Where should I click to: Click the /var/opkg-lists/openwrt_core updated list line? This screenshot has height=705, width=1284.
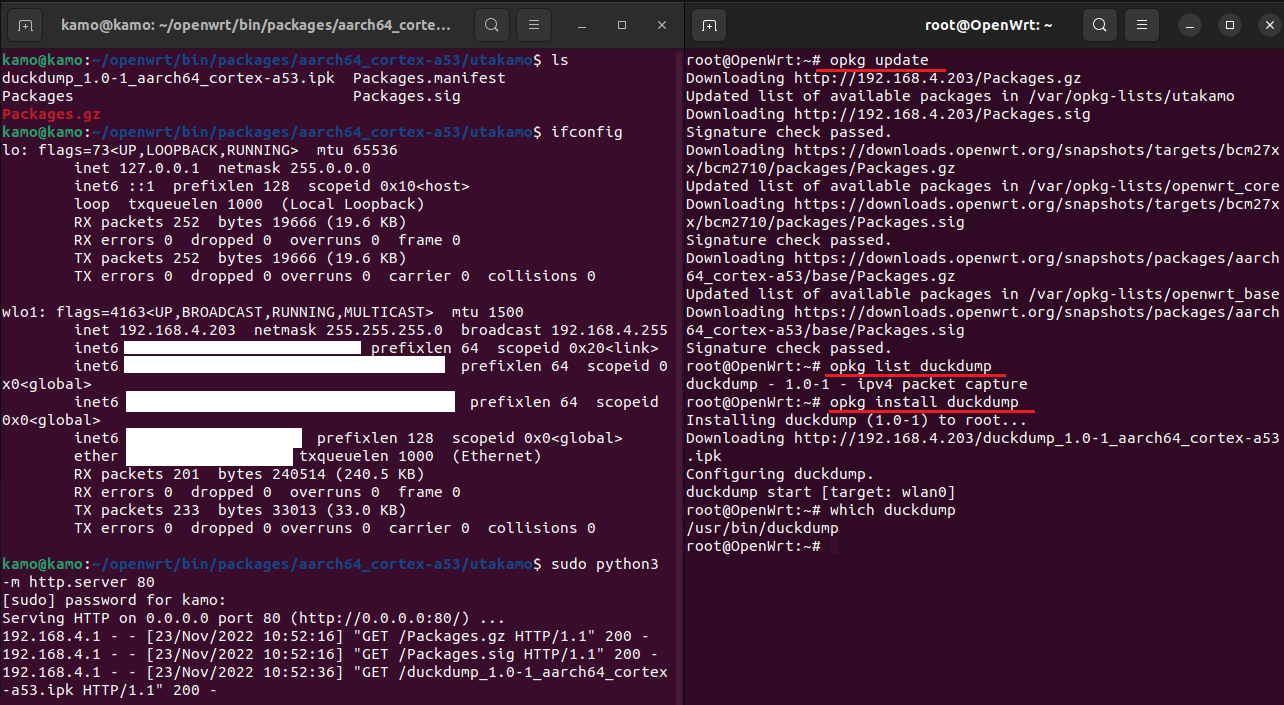[982, 186]
